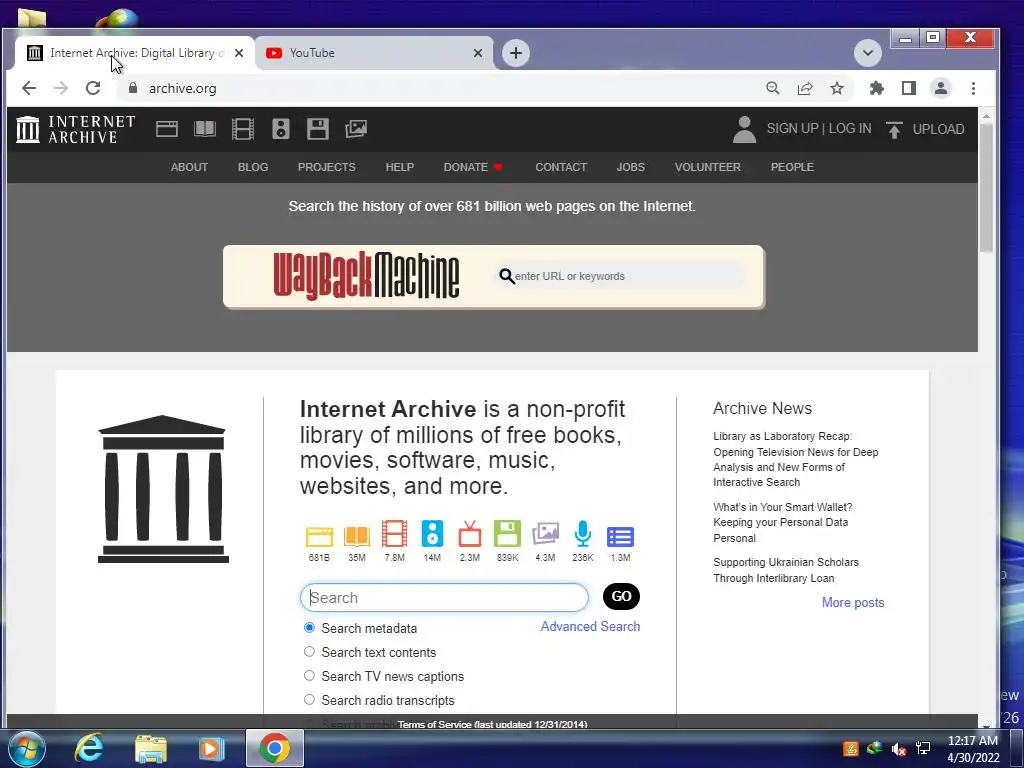Click the UPLOAD link
This screenshot has width=1024, height=768.
tap(938, 129)
